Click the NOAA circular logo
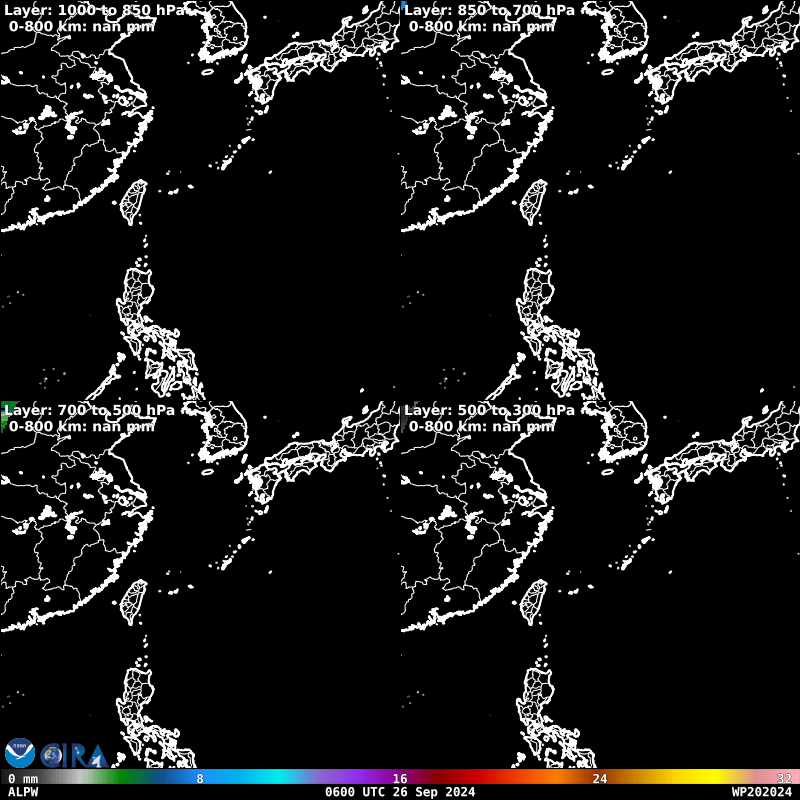This screenshot has width=800, height=800. click(19, 753)
